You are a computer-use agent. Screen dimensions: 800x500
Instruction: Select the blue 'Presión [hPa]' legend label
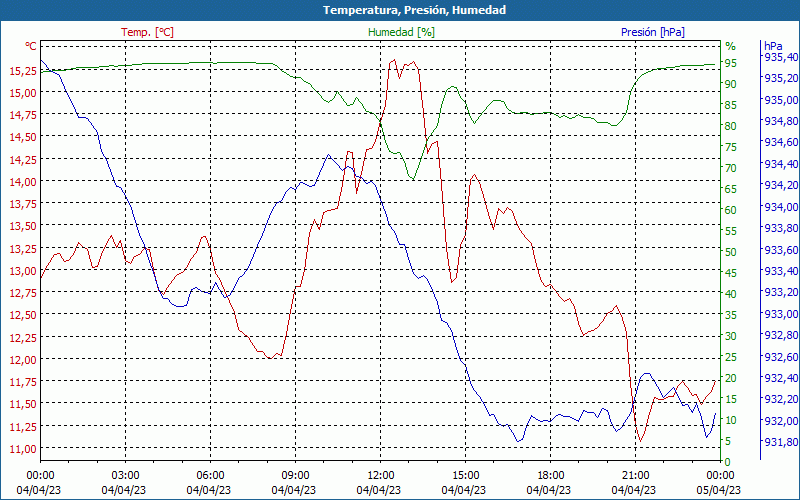[653, 32]
